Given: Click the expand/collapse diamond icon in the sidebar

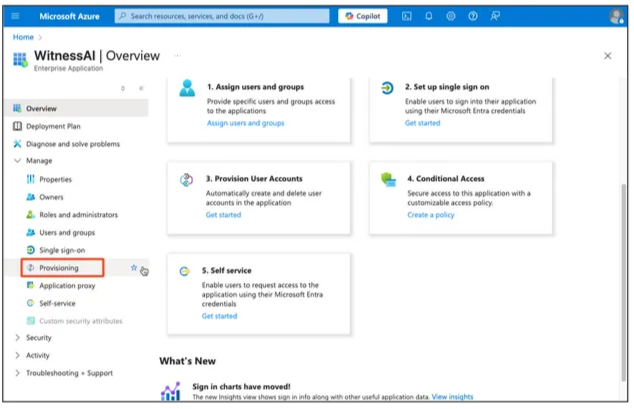Looking at the screenshot, I should (123, 88).
